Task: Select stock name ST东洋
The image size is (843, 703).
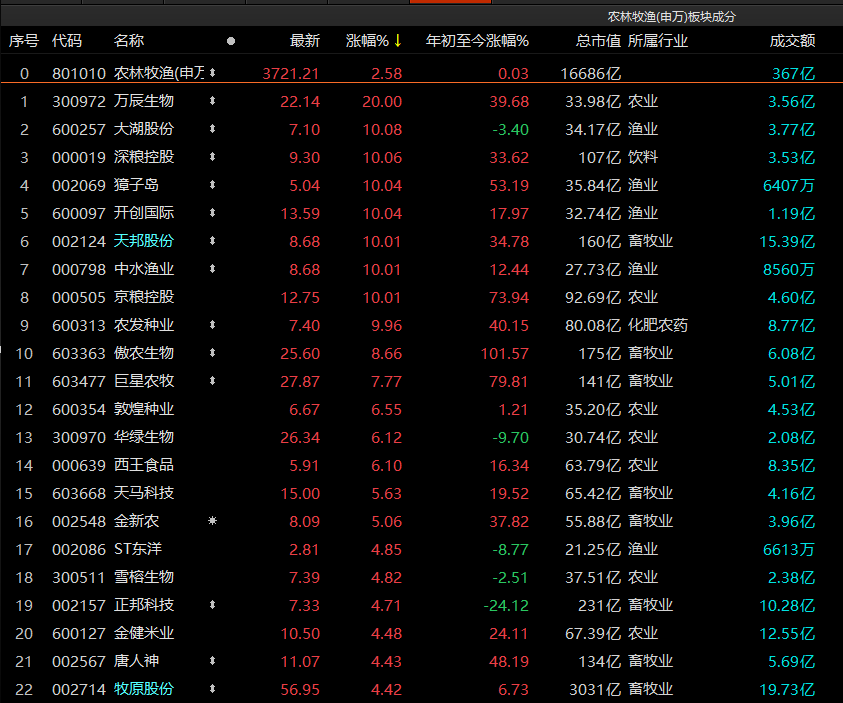Action: pyautogui.click(x=138, y=549)
